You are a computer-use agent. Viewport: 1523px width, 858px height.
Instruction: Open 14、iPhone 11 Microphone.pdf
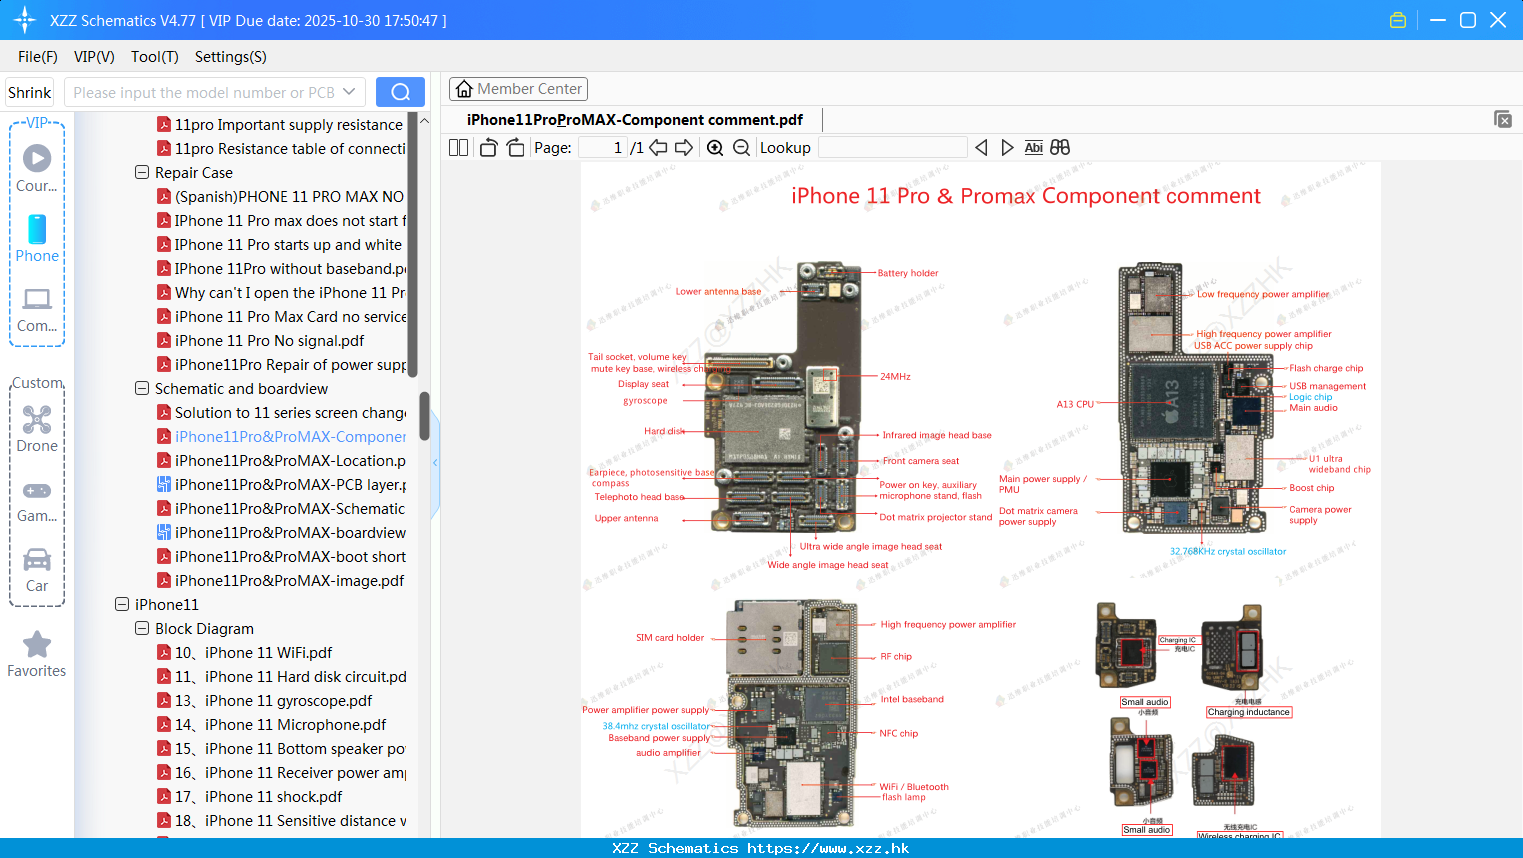coord(271,724)
